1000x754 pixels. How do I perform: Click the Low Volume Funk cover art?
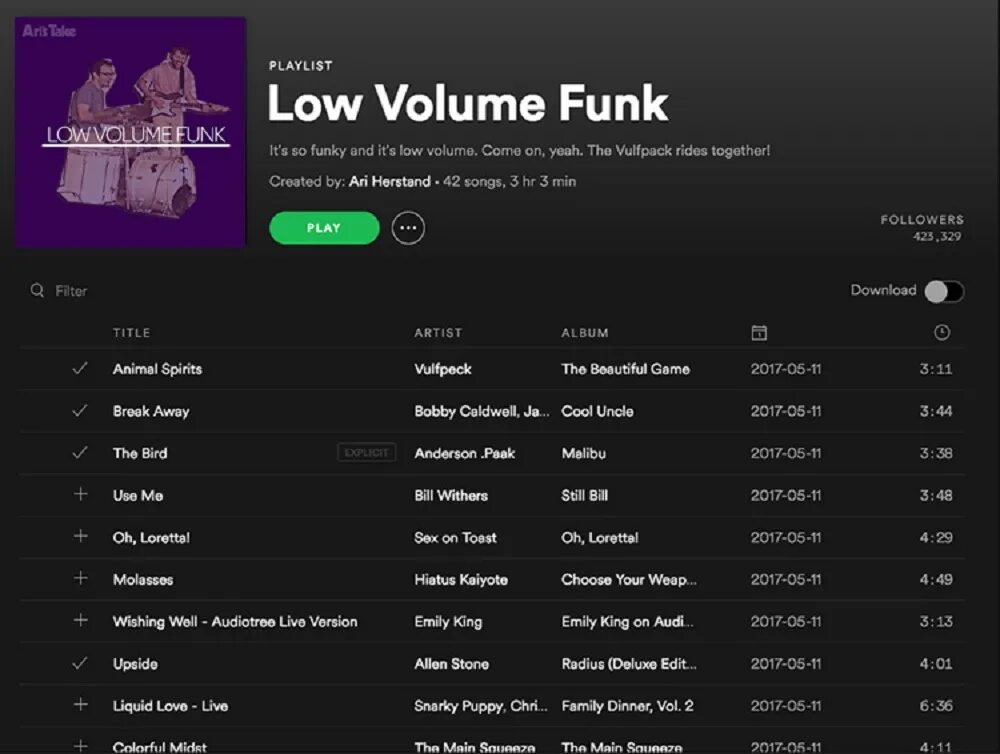131,132
